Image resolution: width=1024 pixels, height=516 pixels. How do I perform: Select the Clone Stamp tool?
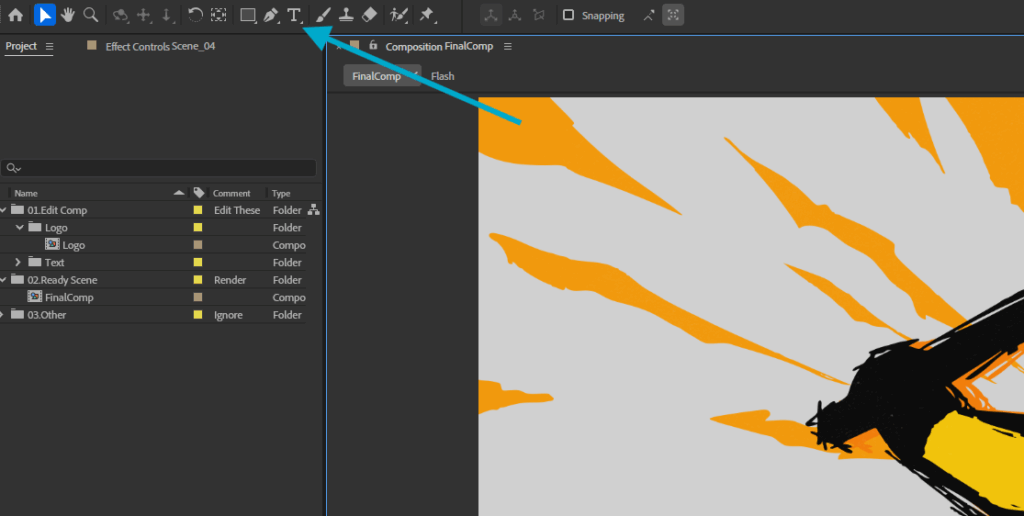[x=346, y=15]
